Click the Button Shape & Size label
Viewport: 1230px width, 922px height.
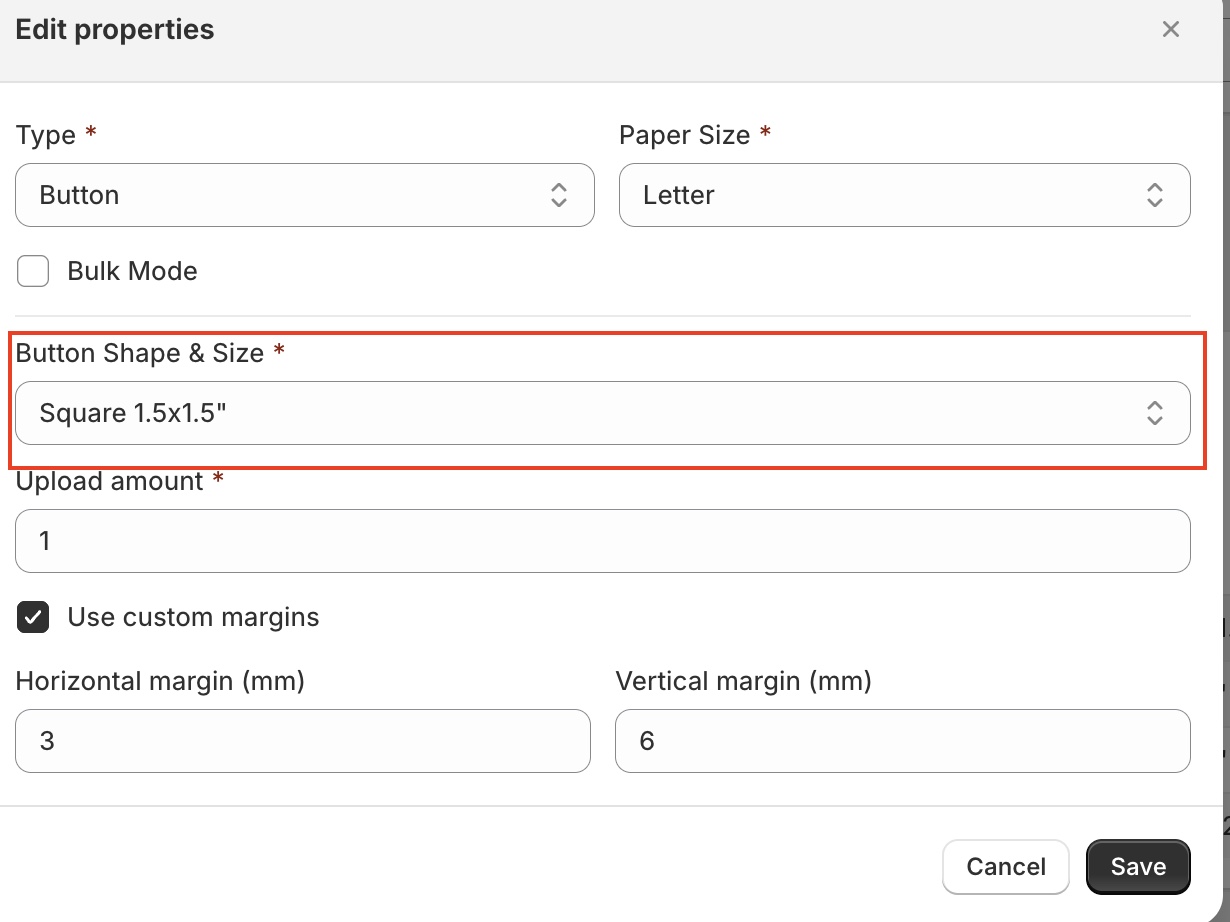(140, 353)
